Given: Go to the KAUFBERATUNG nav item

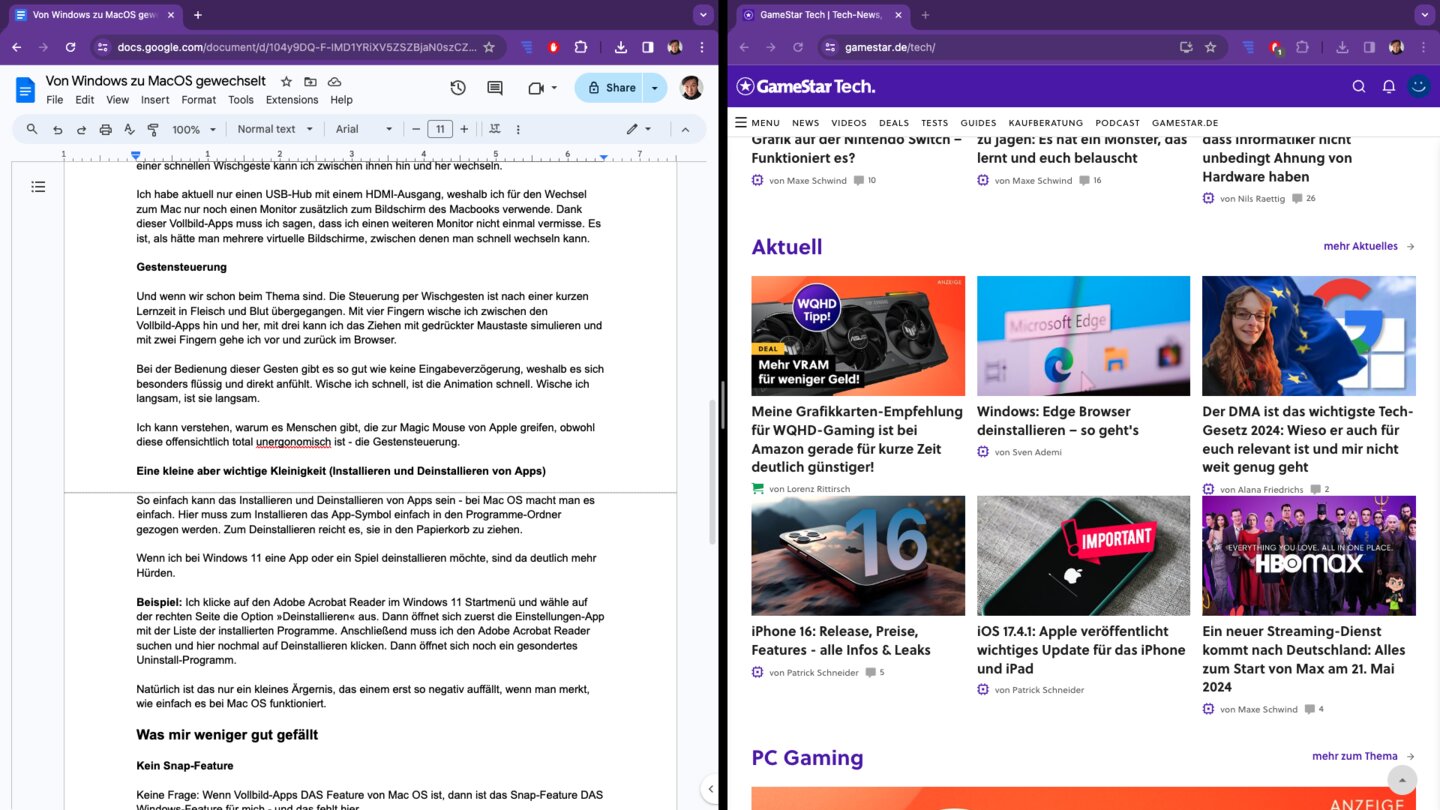Looking at the screenshot, I should click(x=1045, y=123).
